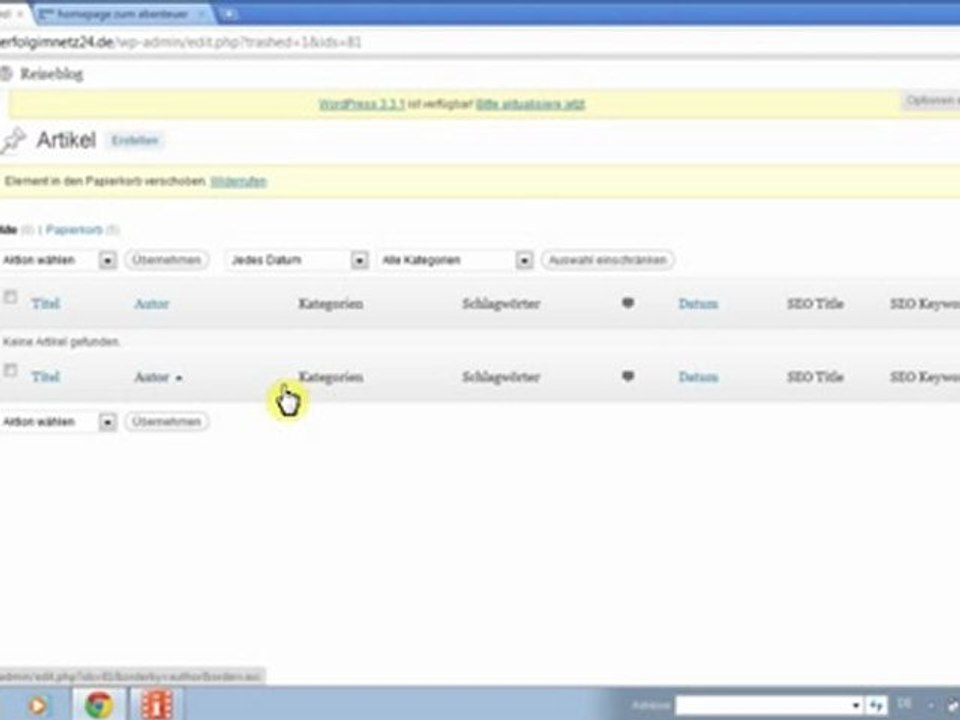The width and height of the screenshot is (960, 720).
Task: Open the Reiseblog site title link
Action: point(51,74)
